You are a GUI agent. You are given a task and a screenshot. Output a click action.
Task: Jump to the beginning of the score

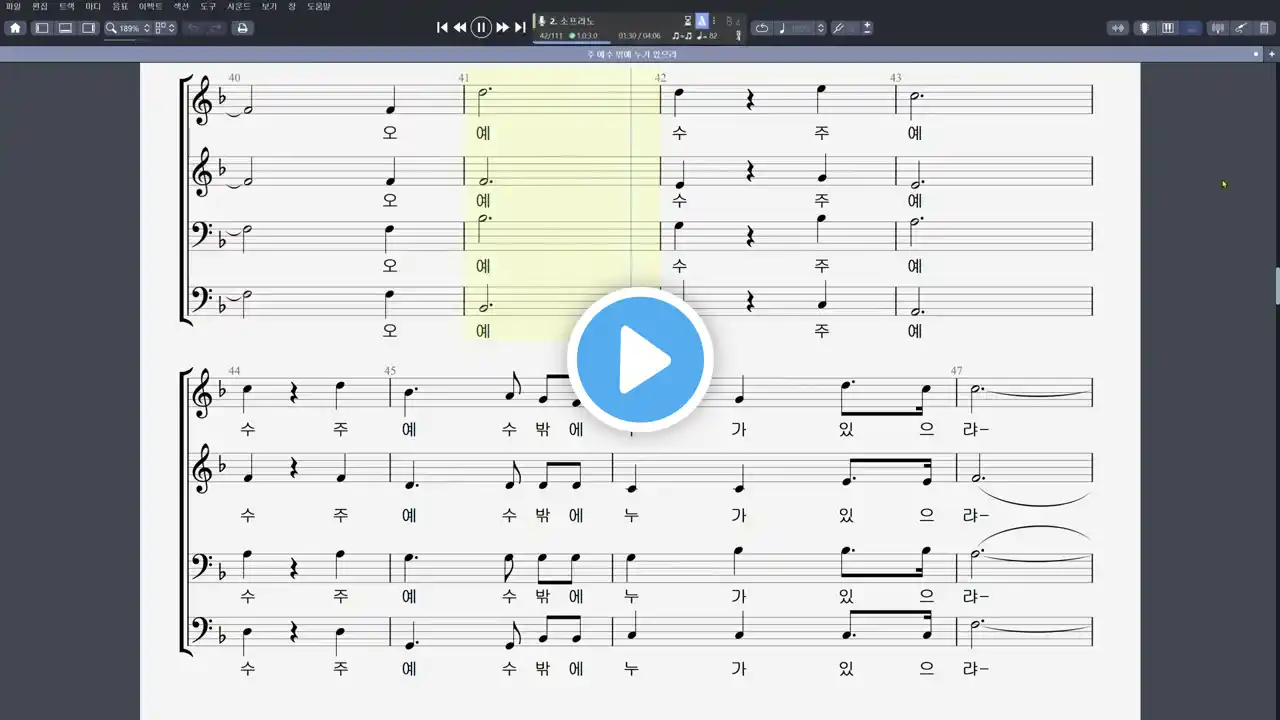click(442, 28)
